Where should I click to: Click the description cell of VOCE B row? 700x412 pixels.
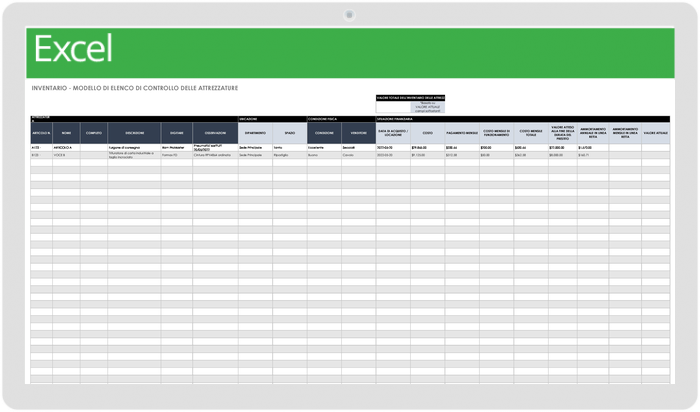tap(134, 155)
